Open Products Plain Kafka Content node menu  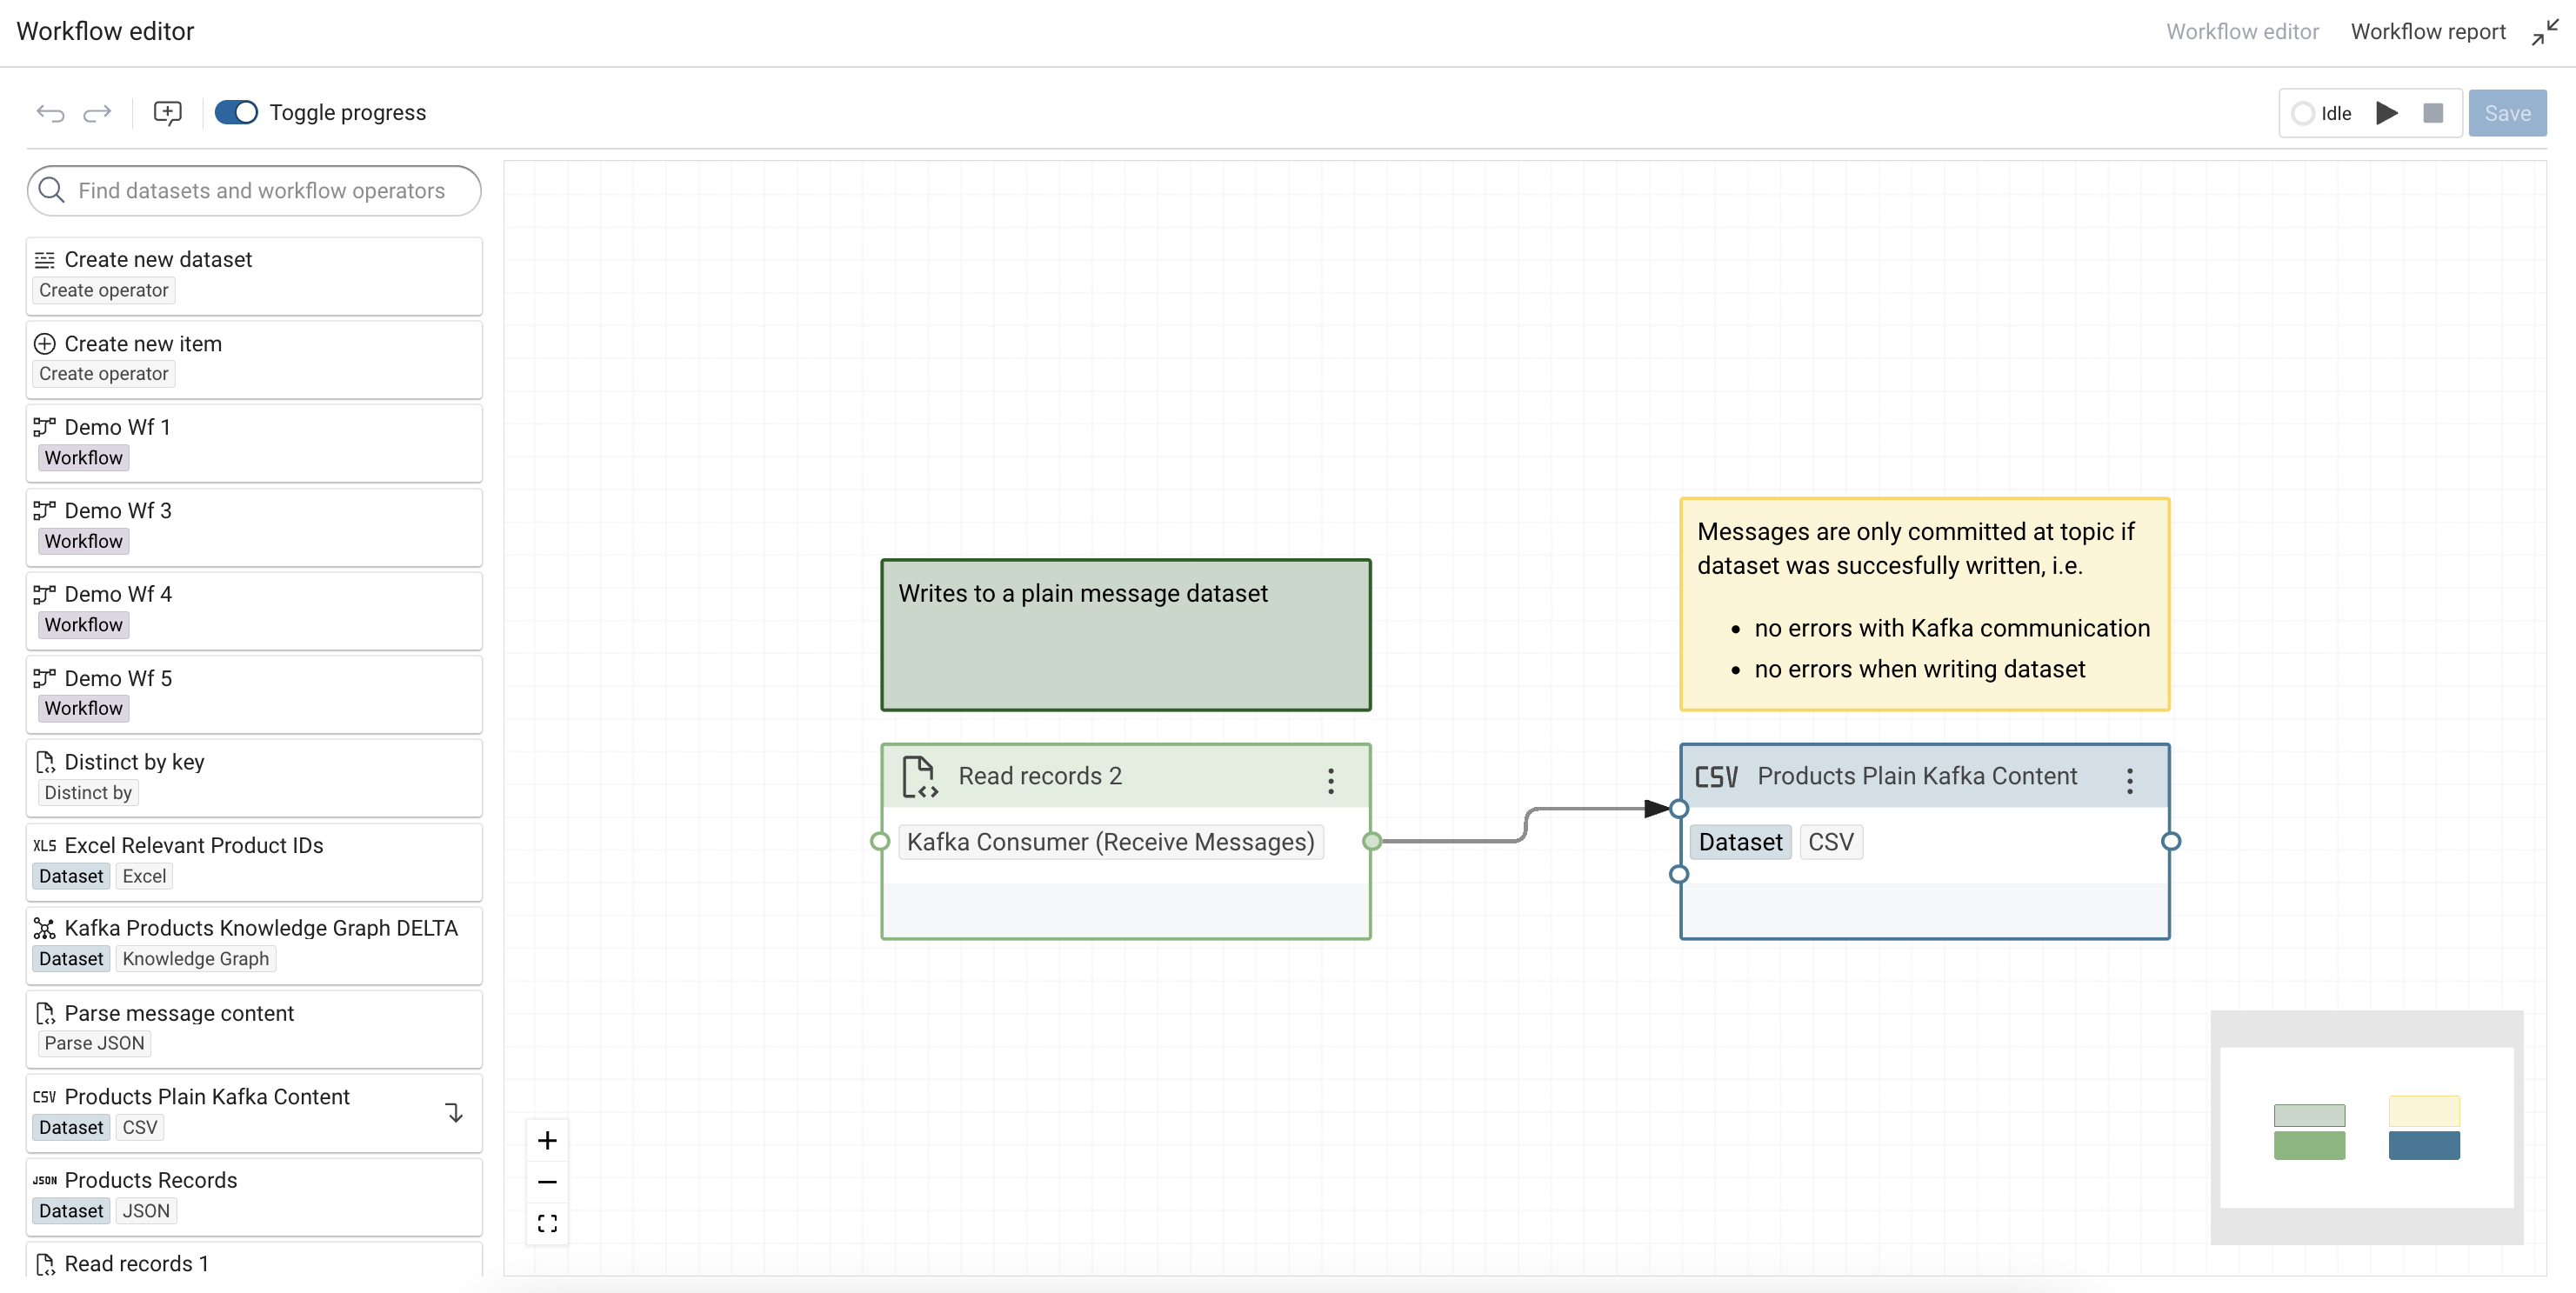(x=2129, y=780)
